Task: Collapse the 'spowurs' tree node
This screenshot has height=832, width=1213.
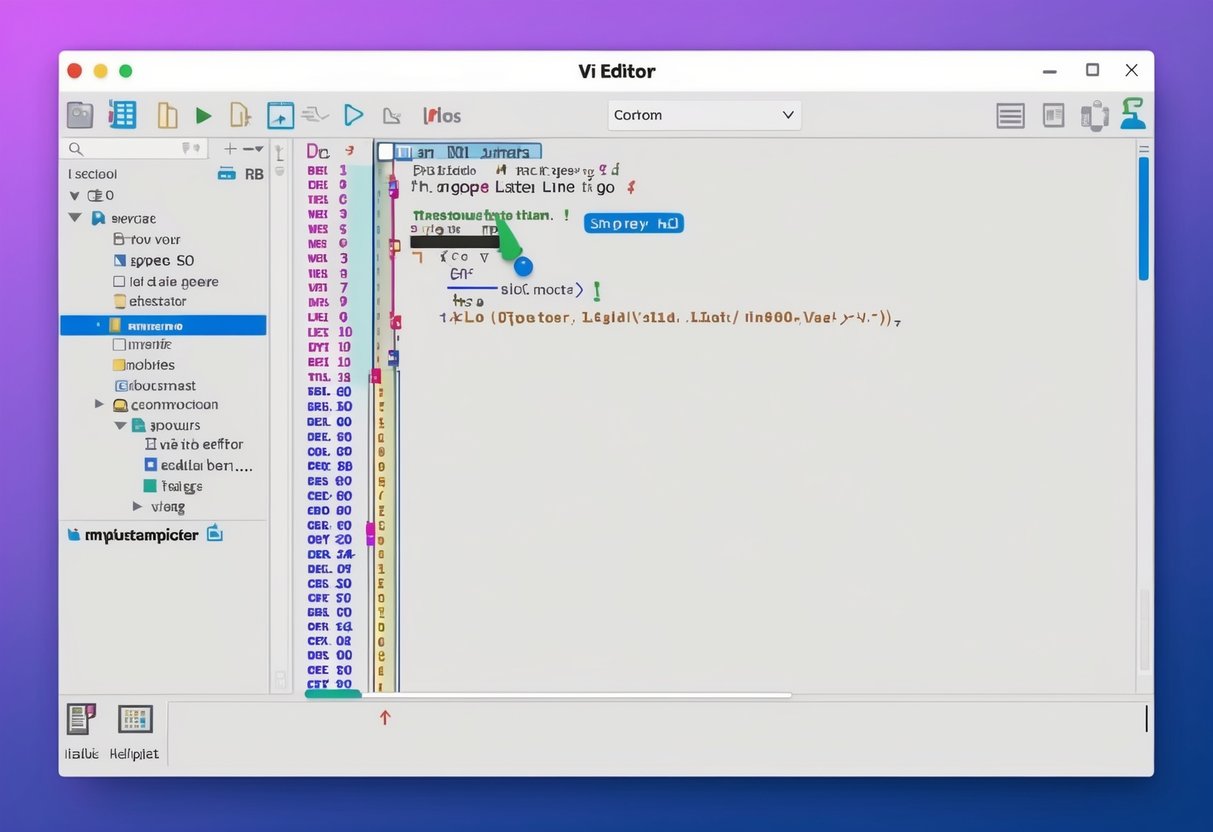Action: [120, 425]
